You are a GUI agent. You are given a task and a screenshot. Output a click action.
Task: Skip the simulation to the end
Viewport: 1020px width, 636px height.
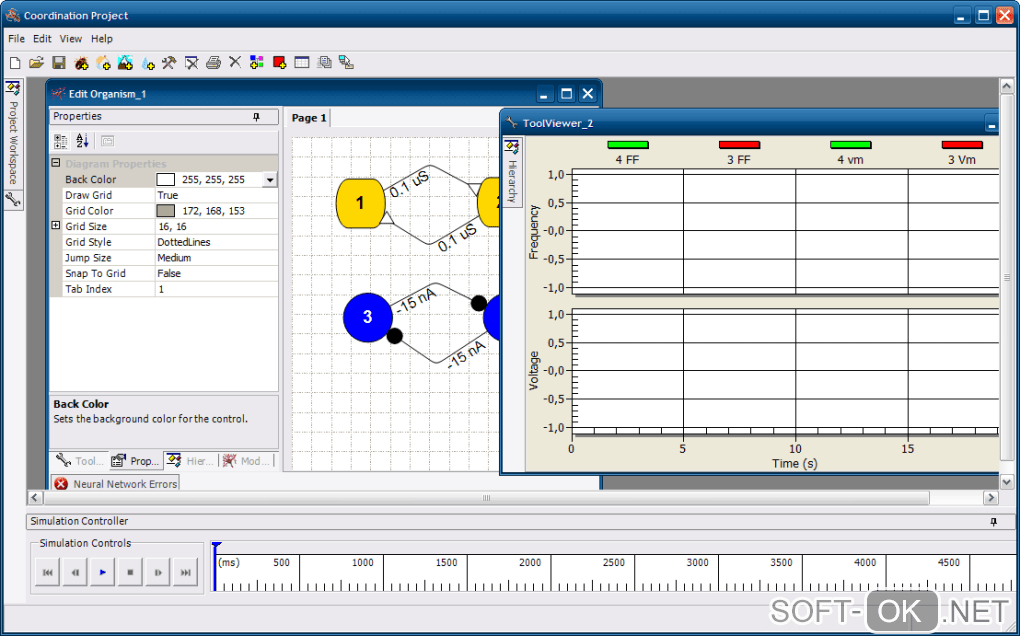click(x=185, y=572)
